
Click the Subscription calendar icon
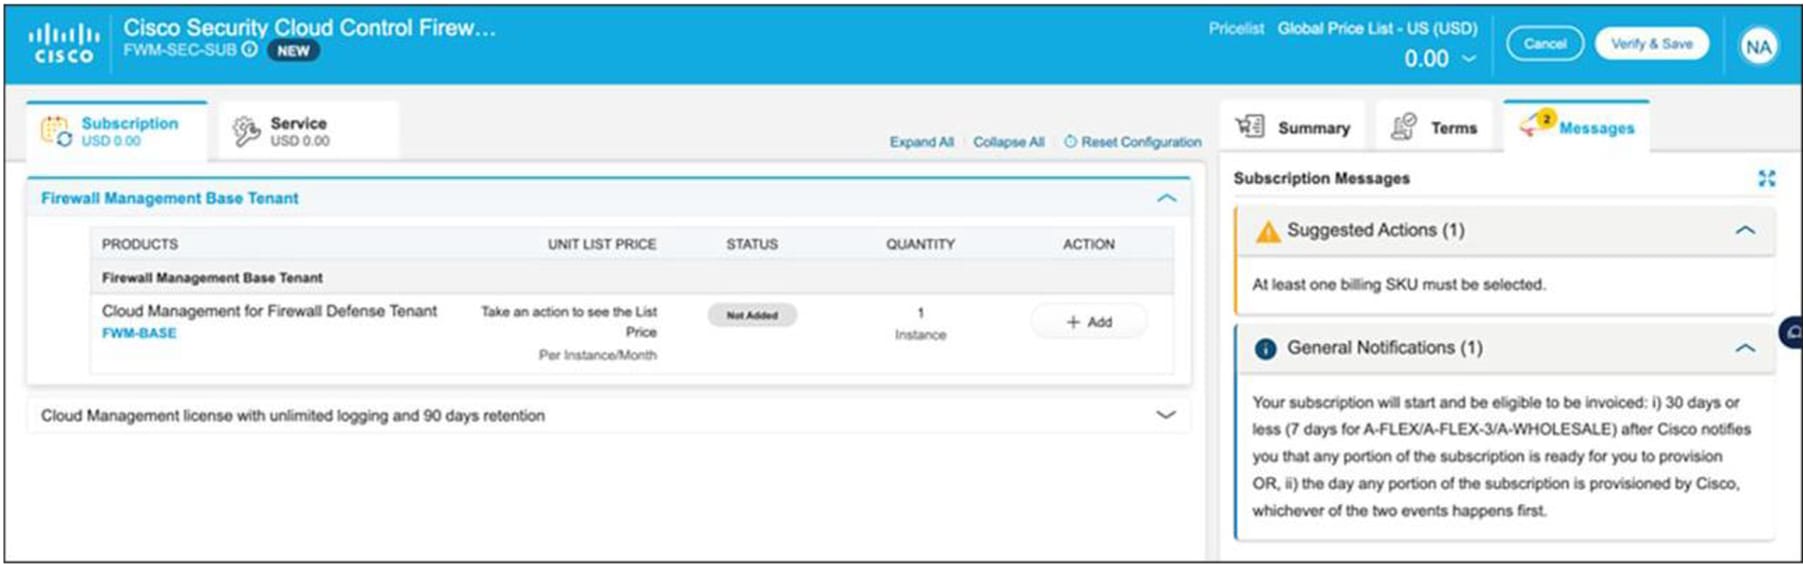pyautogui.click(x=55, y=131)
